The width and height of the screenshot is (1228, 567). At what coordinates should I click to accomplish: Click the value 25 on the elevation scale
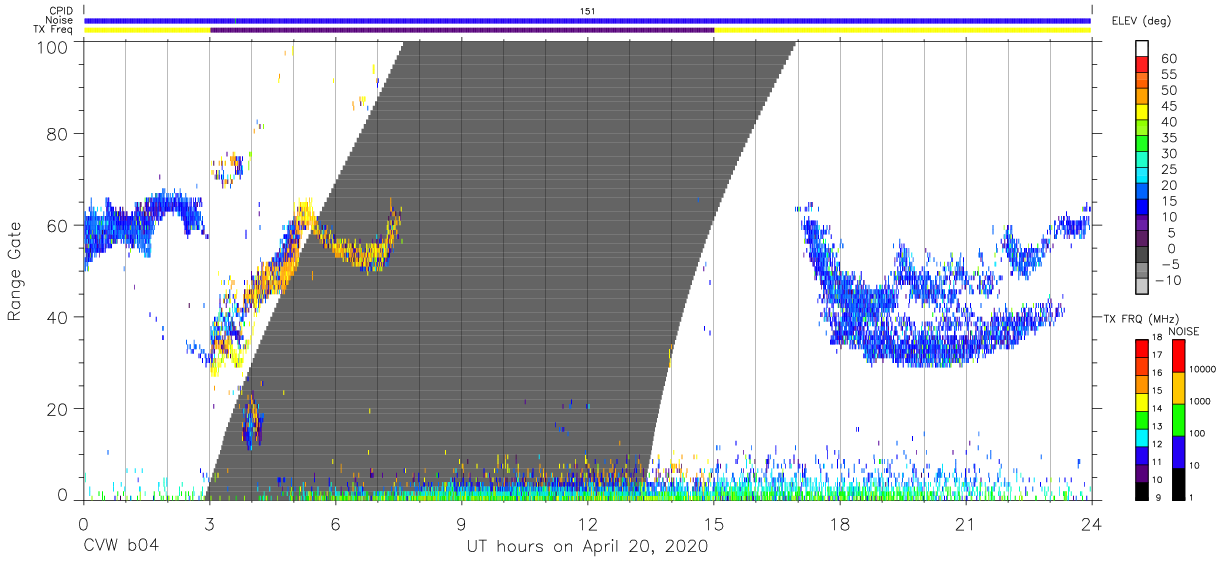click(x=1168, y=170)
